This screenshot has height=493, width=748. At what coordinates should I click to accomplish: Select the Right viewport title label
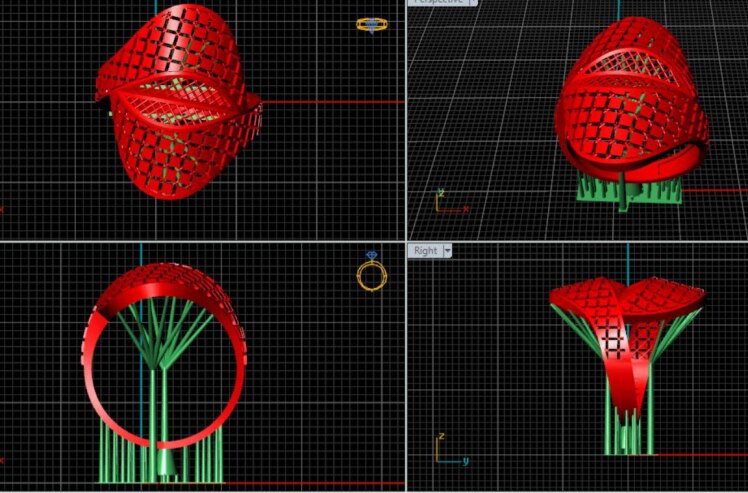tap(425, 251)
